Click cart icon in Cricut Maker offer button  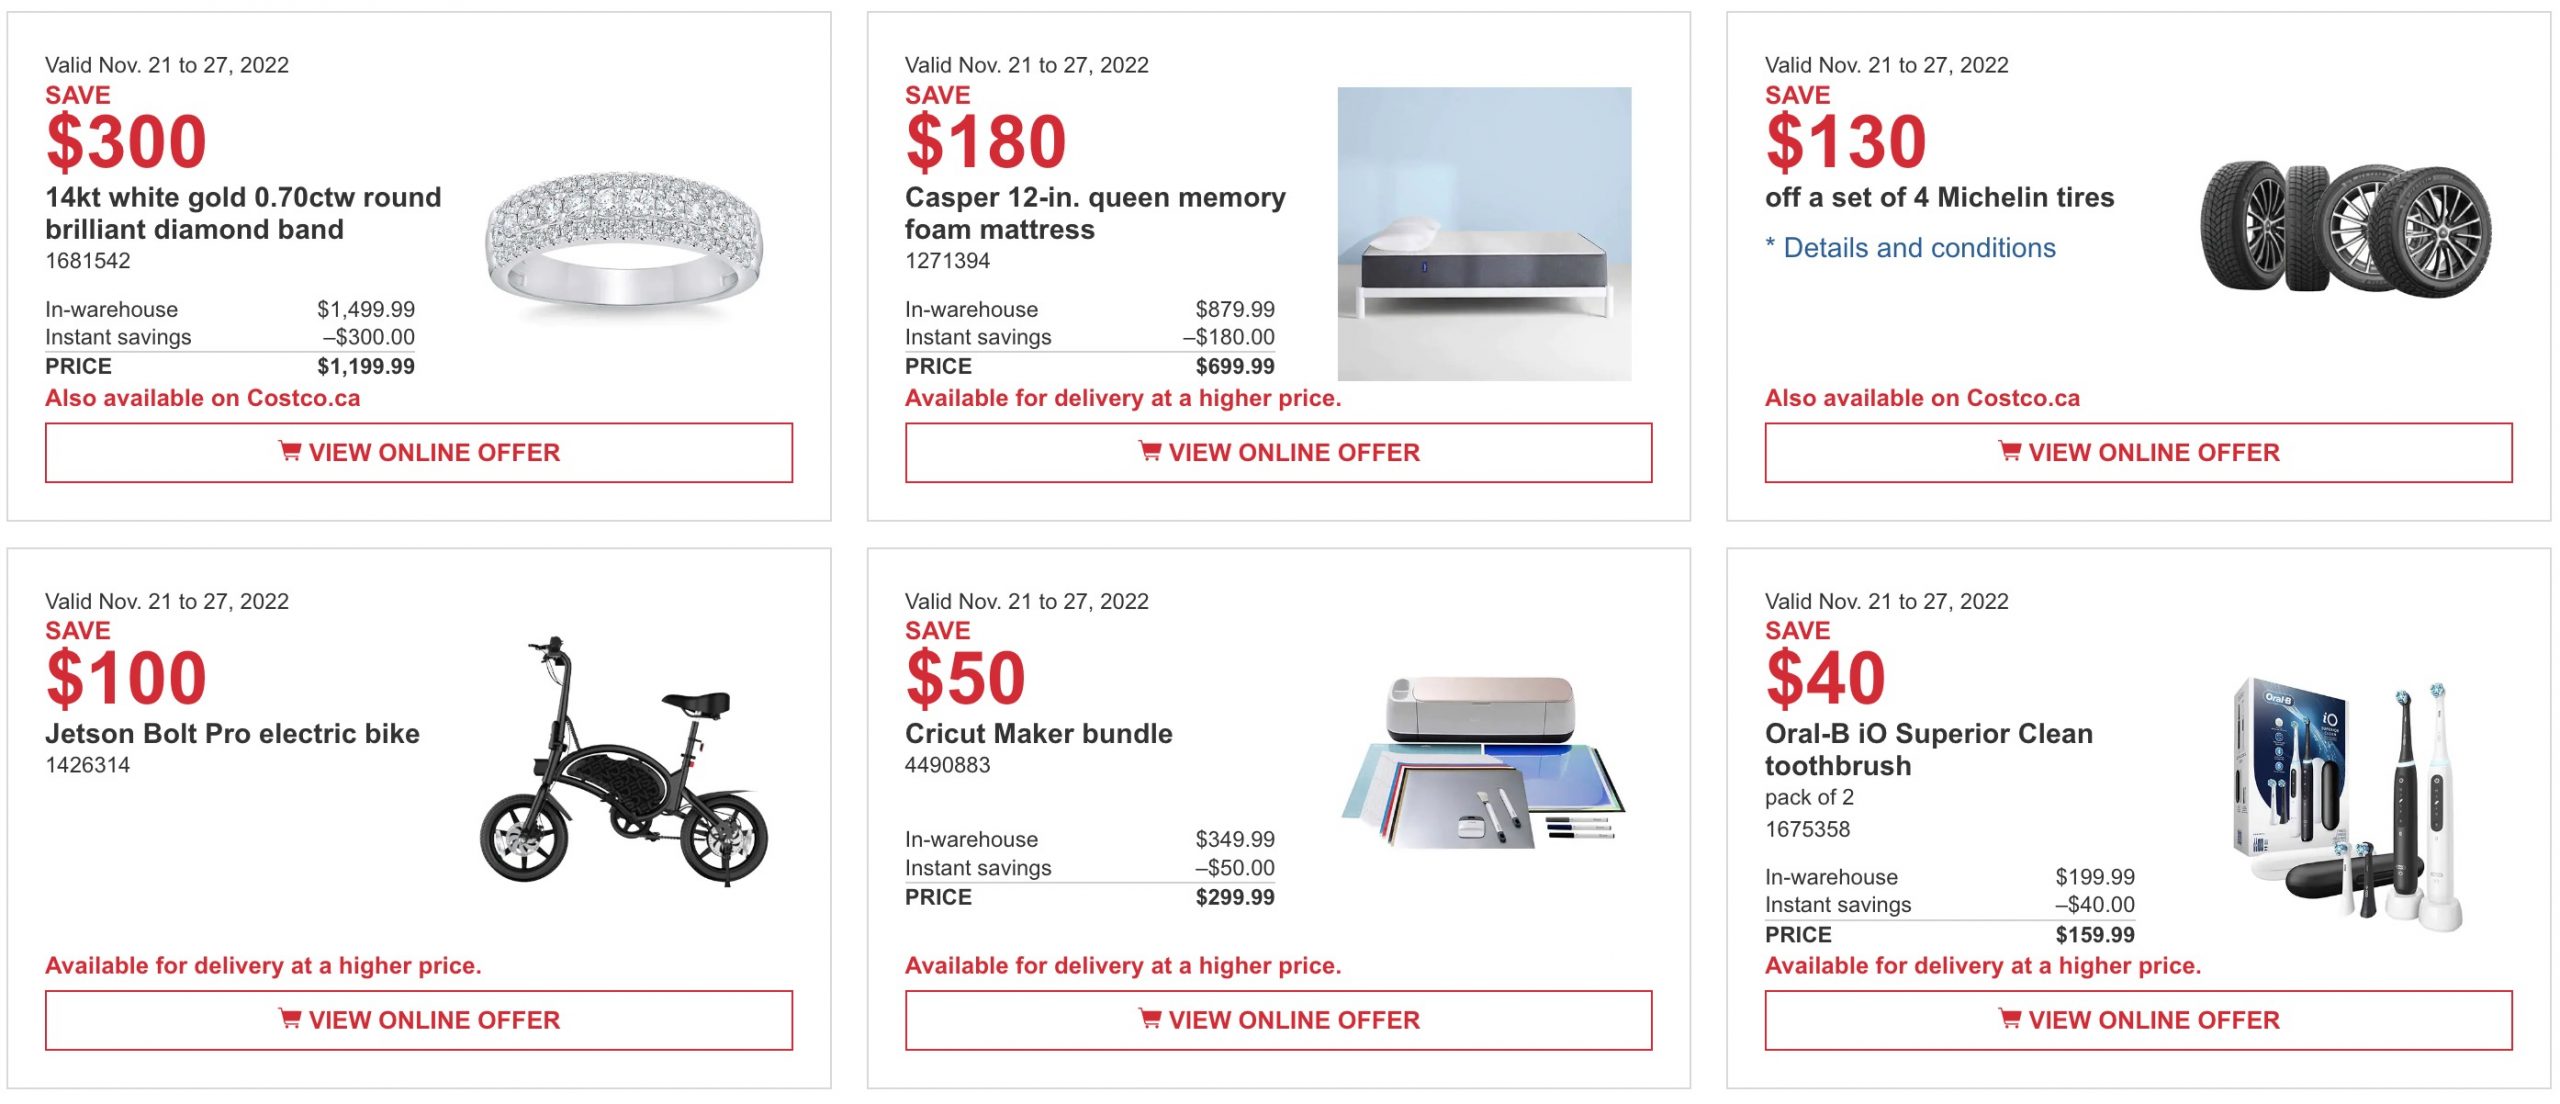click(x=1149, y=1019)
